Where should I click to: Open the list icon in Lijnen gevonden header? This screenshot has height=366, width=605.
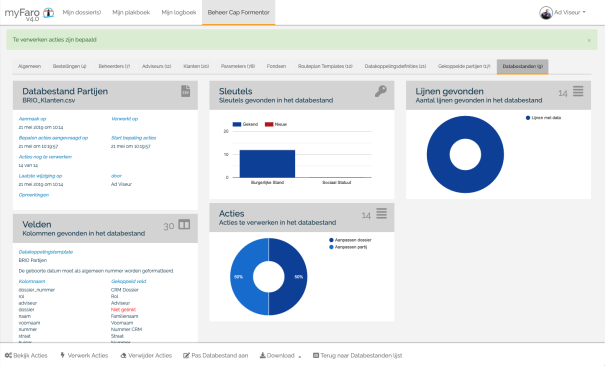[x=578, y=91]
